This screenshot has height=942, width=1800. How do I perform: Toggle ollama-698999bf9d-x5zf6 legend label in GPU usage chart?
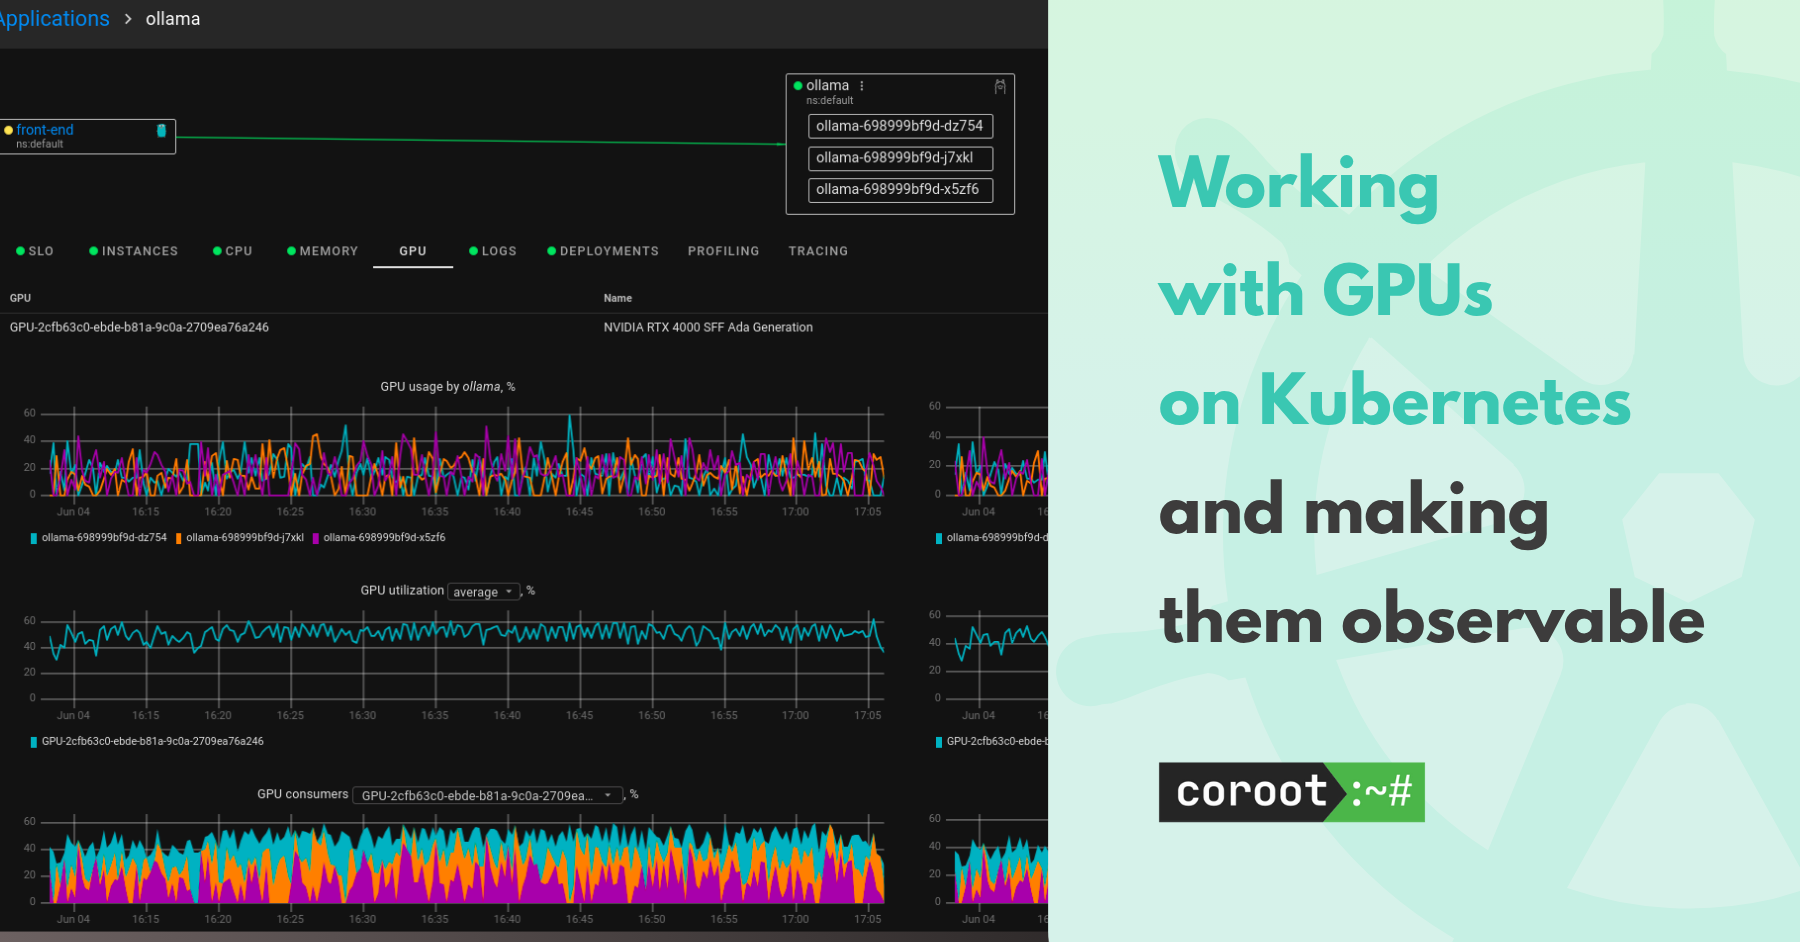click(x=384, y=538)
